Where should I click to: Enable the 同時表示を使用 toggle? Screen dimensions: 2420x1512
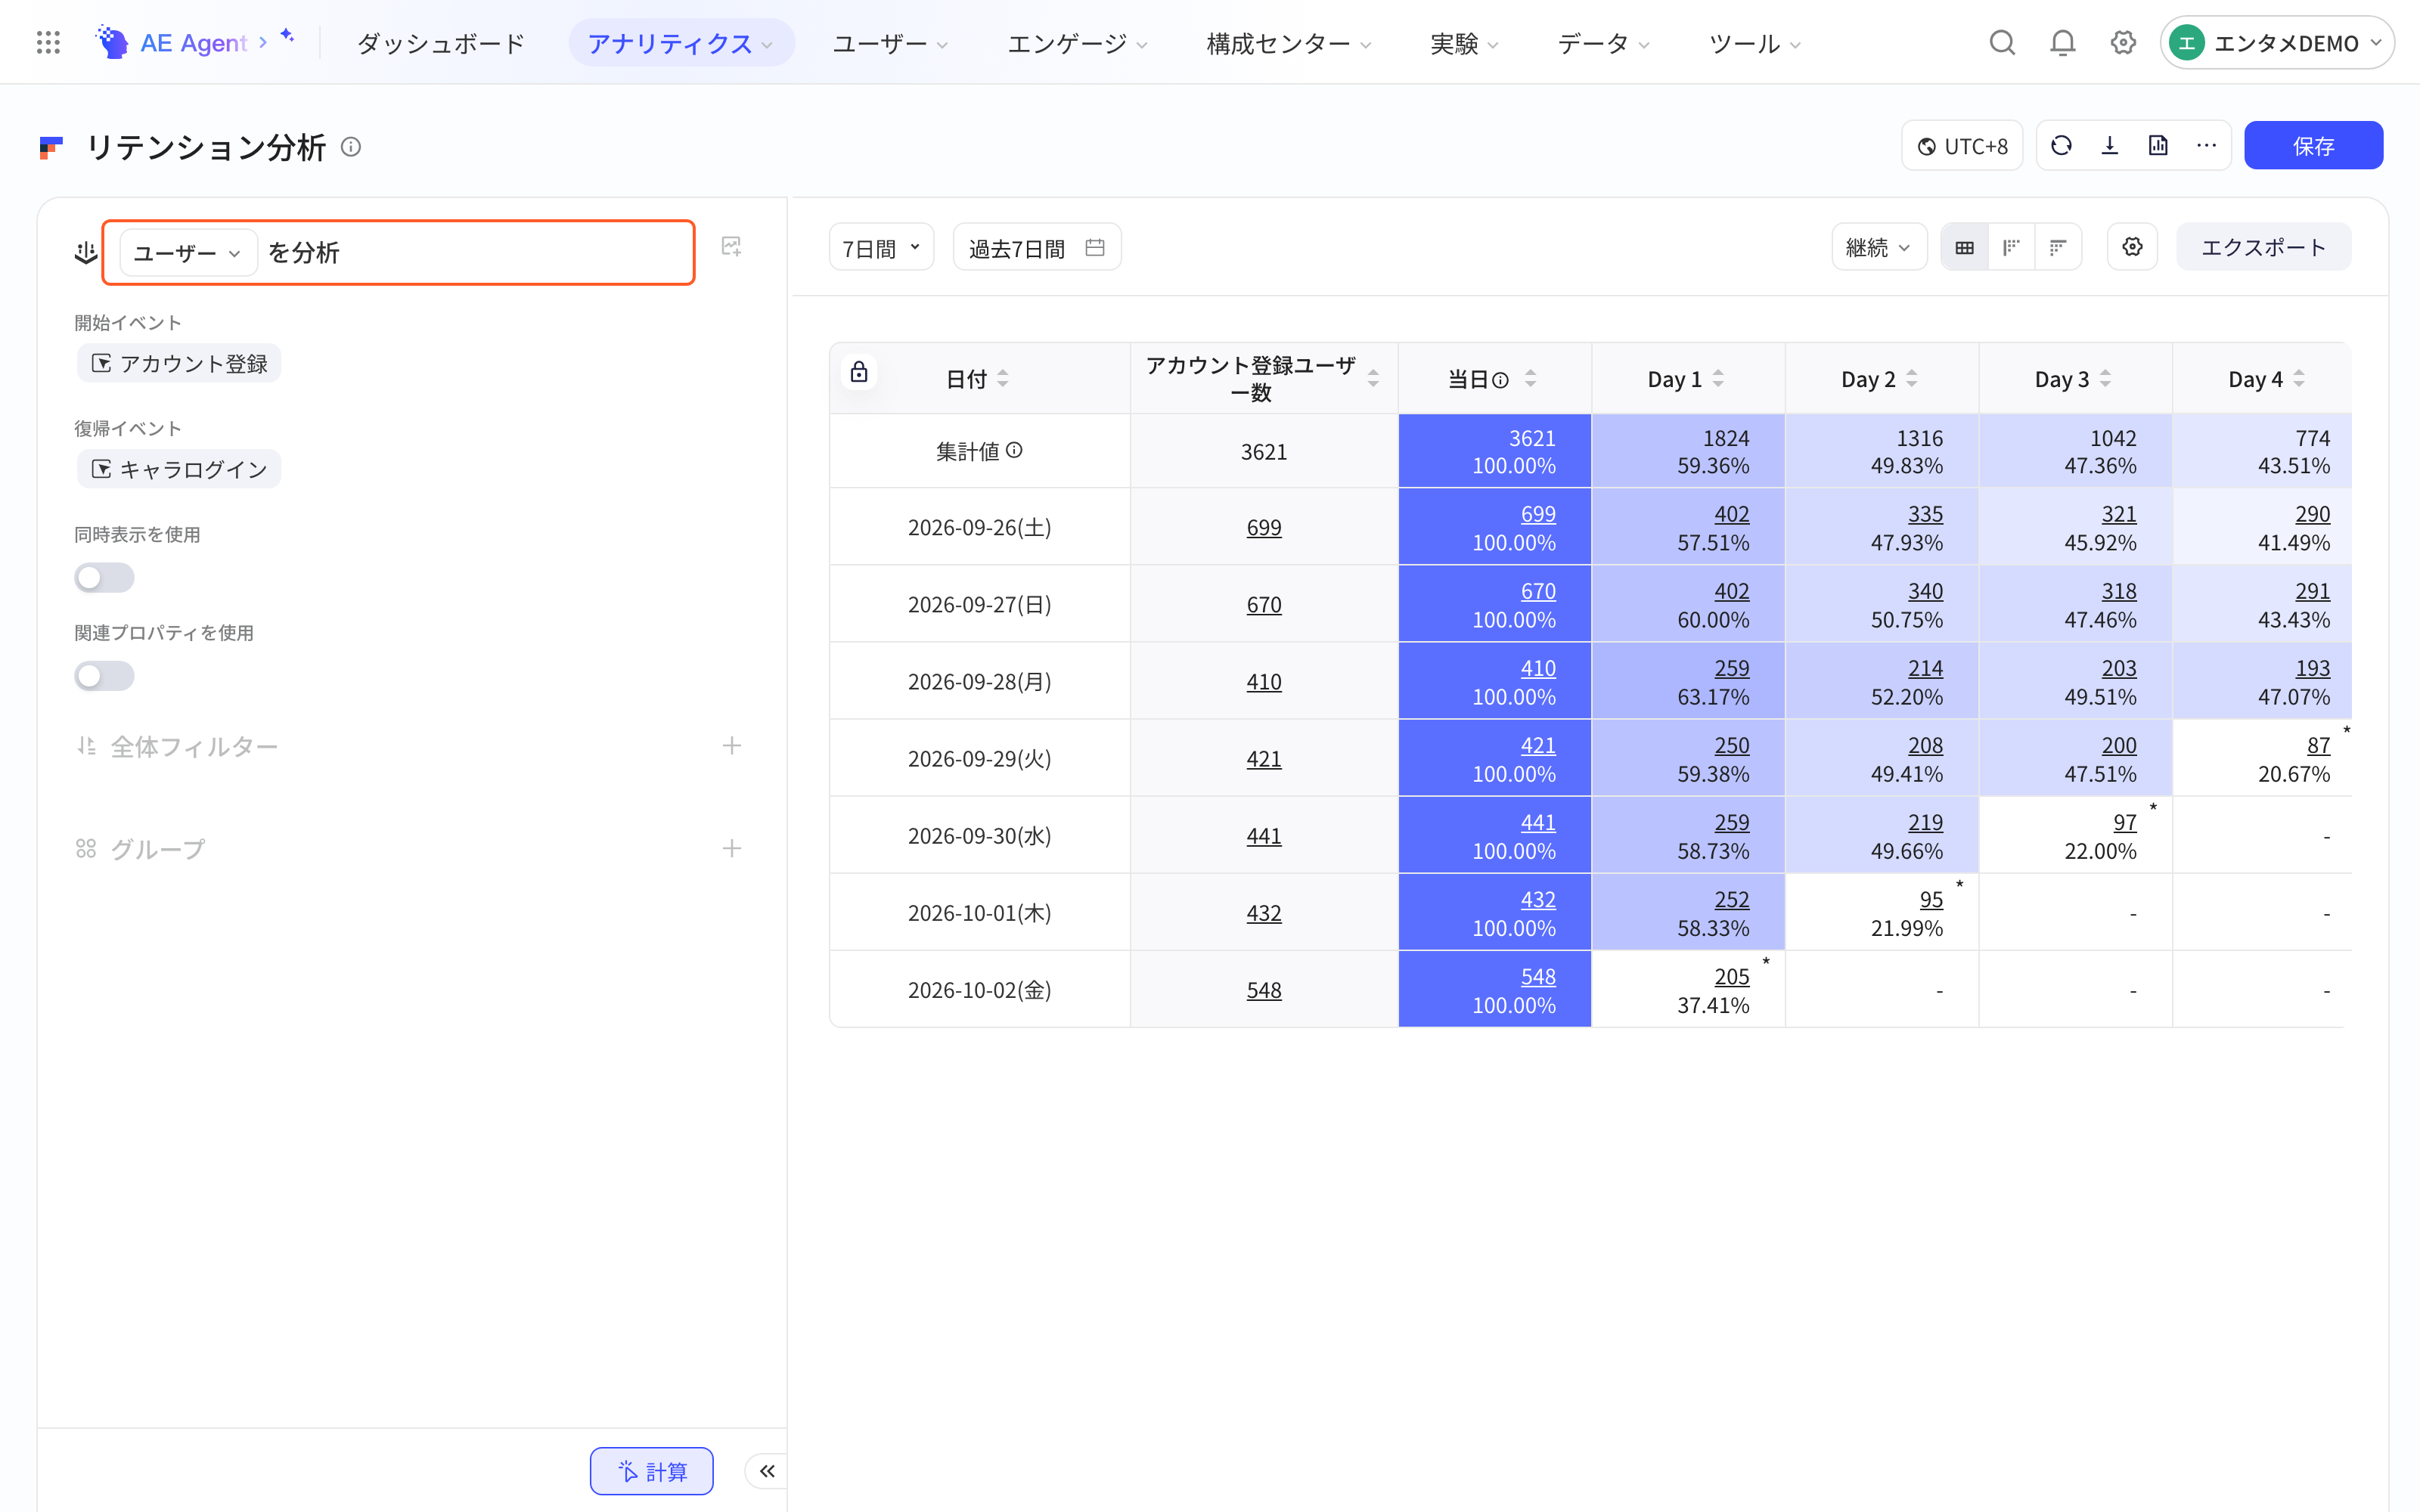pyautogui.click(x=104, y=578)
